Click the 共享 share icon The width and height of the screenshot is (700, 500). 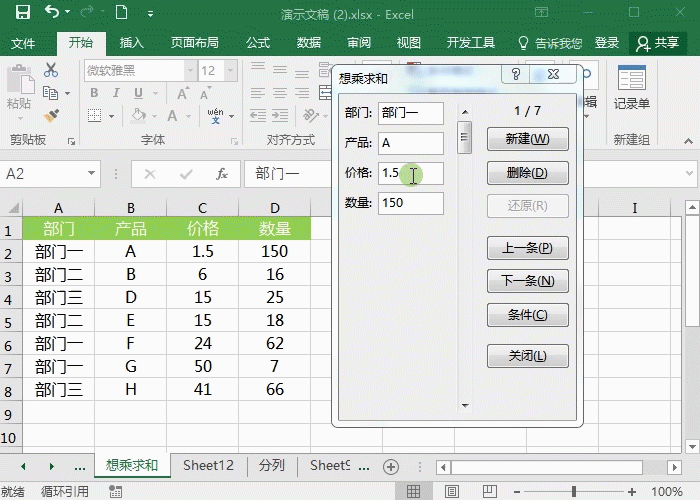(x=657, y=43)
